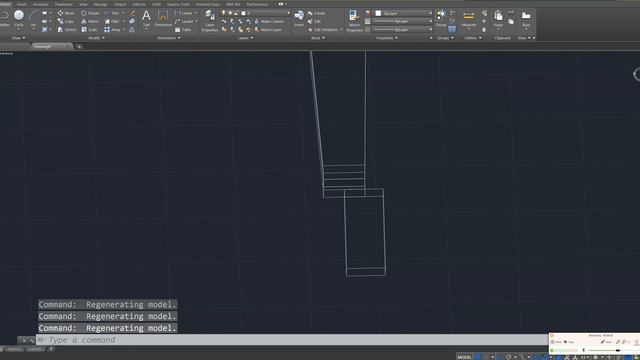
Task: Insert a Table from Annotation panel
Action: 183,29
